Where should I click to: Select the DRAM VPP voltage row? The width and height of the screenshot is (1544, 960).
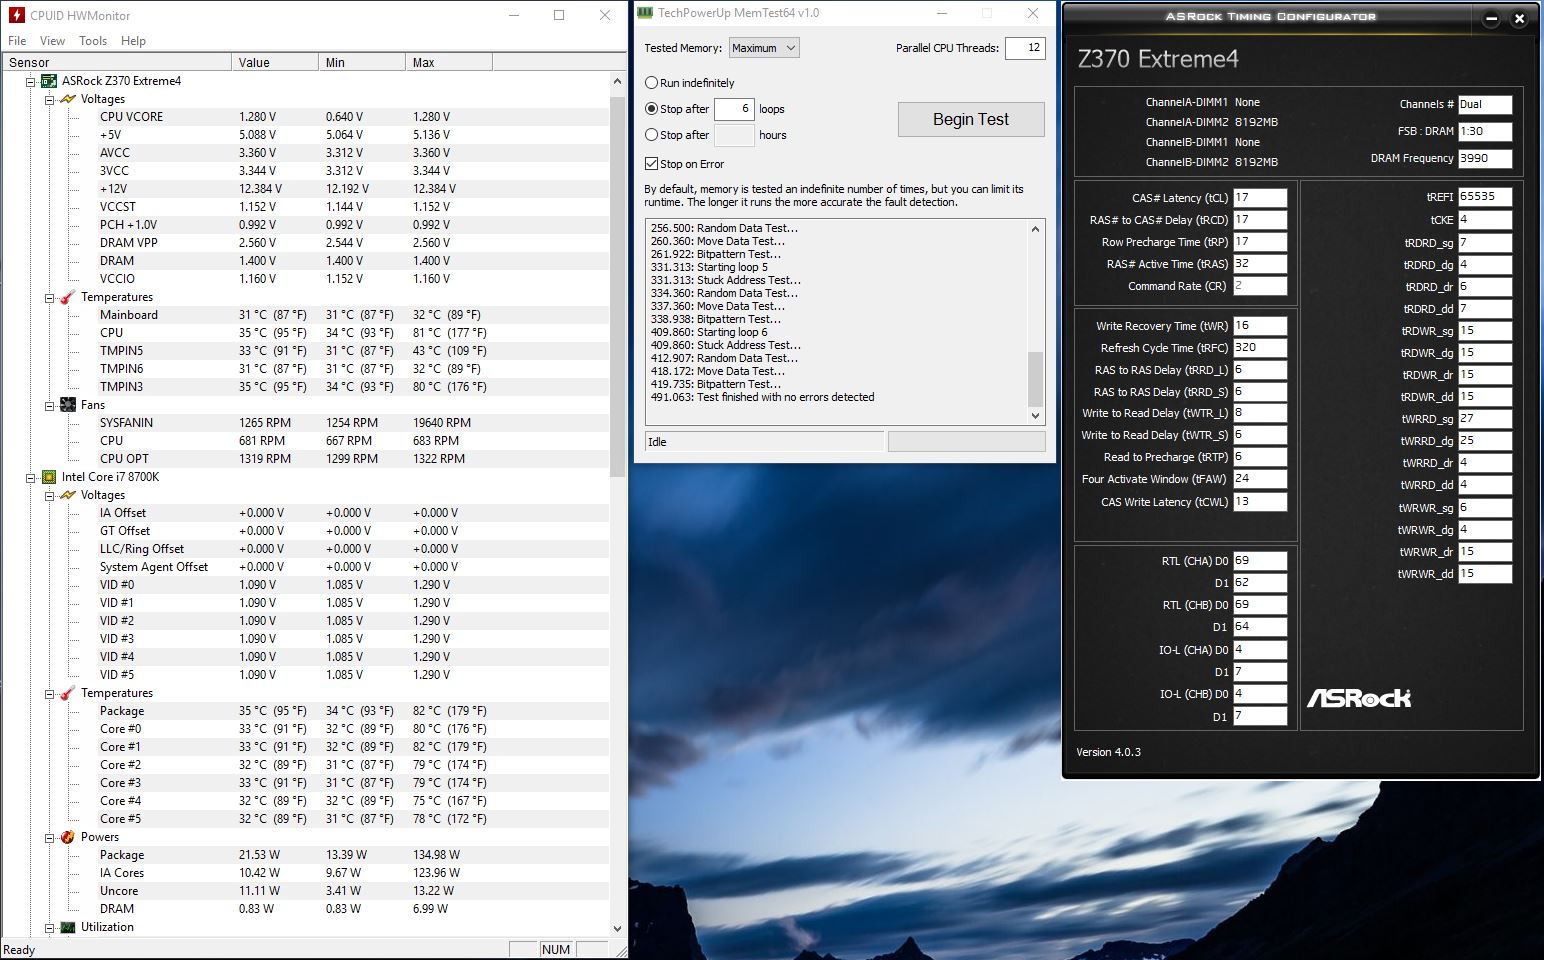click(x=305, y=243)
